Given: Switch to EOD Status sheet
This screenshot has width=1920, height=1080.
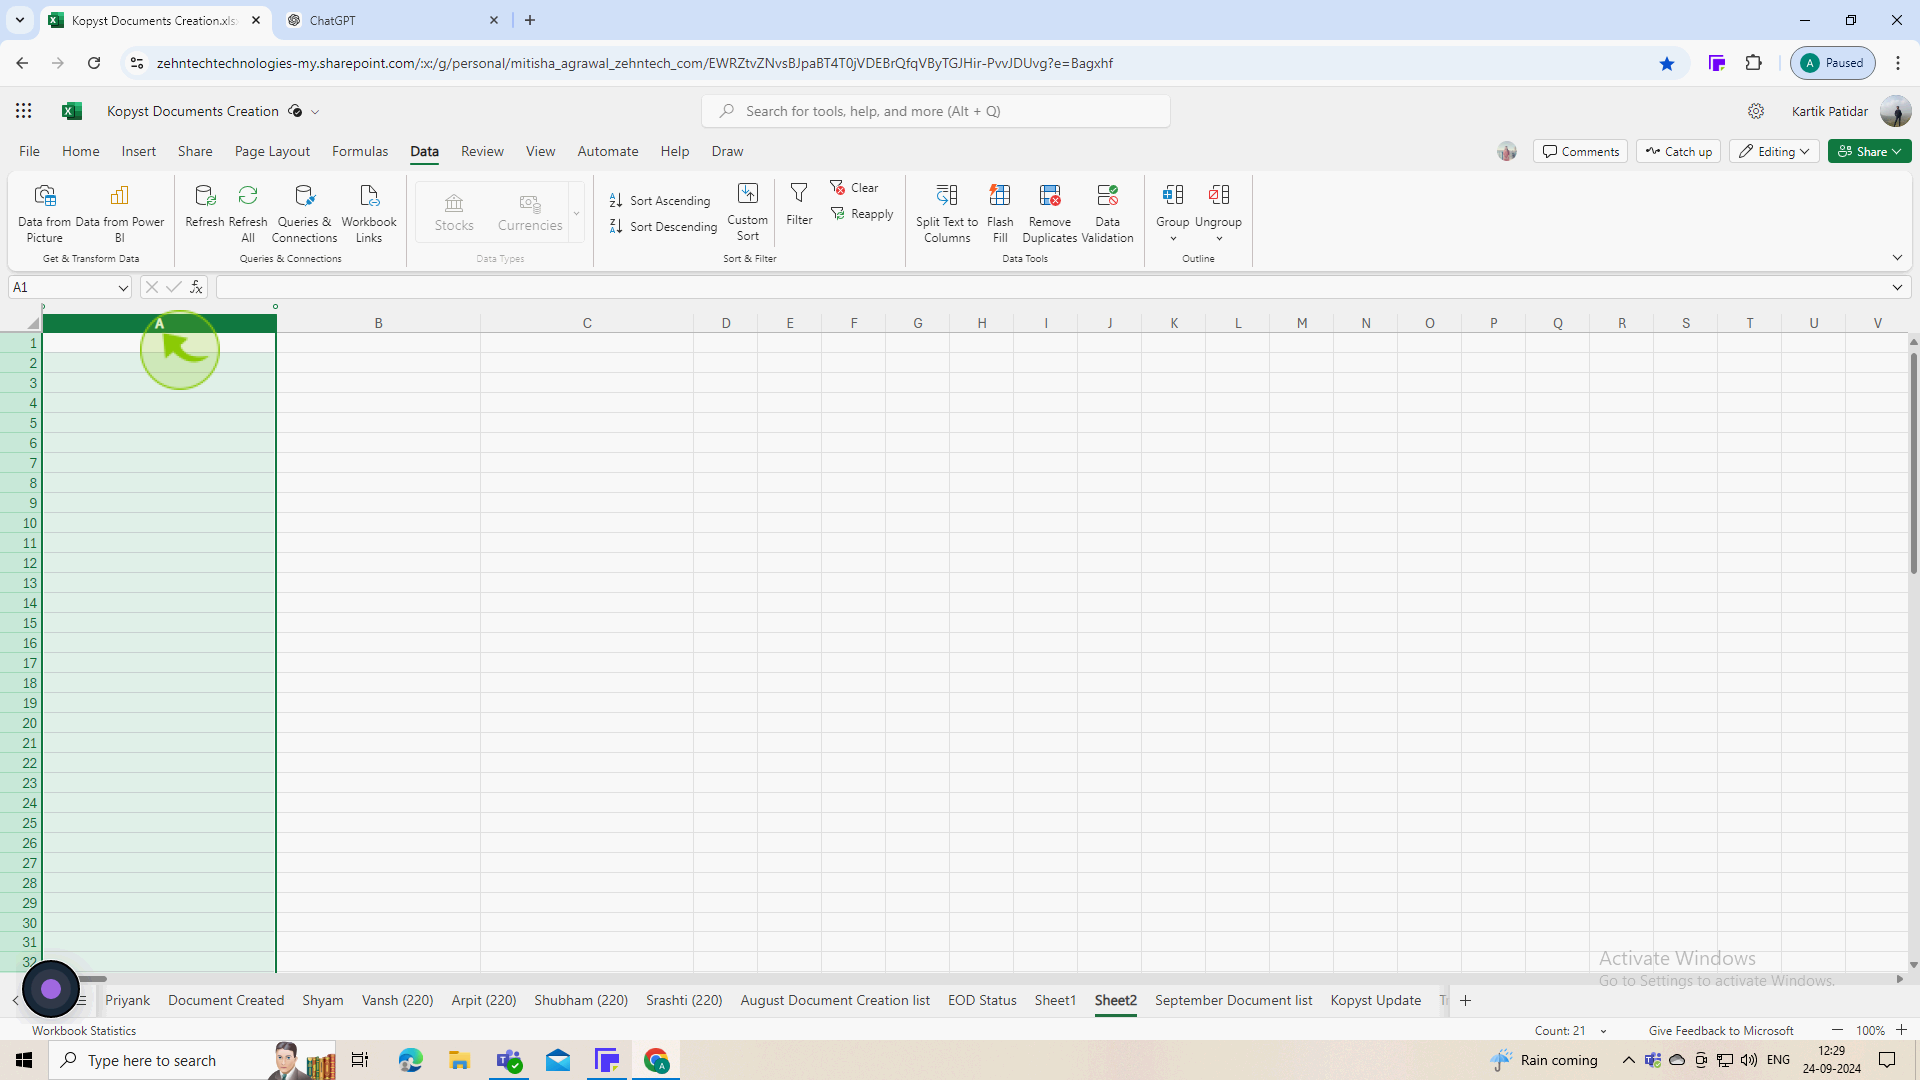Looking at the screenshot, I should point(982,1001).
